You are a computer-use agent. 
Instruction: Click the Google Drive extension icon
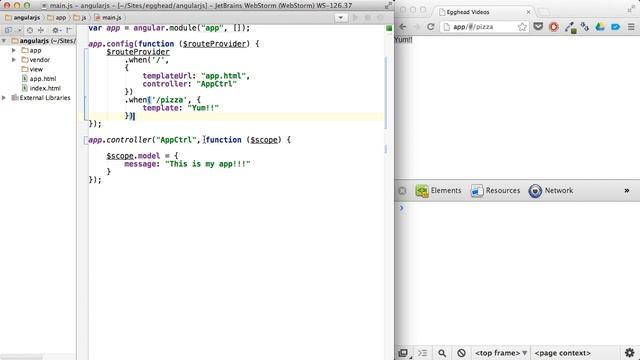point(600,27)
